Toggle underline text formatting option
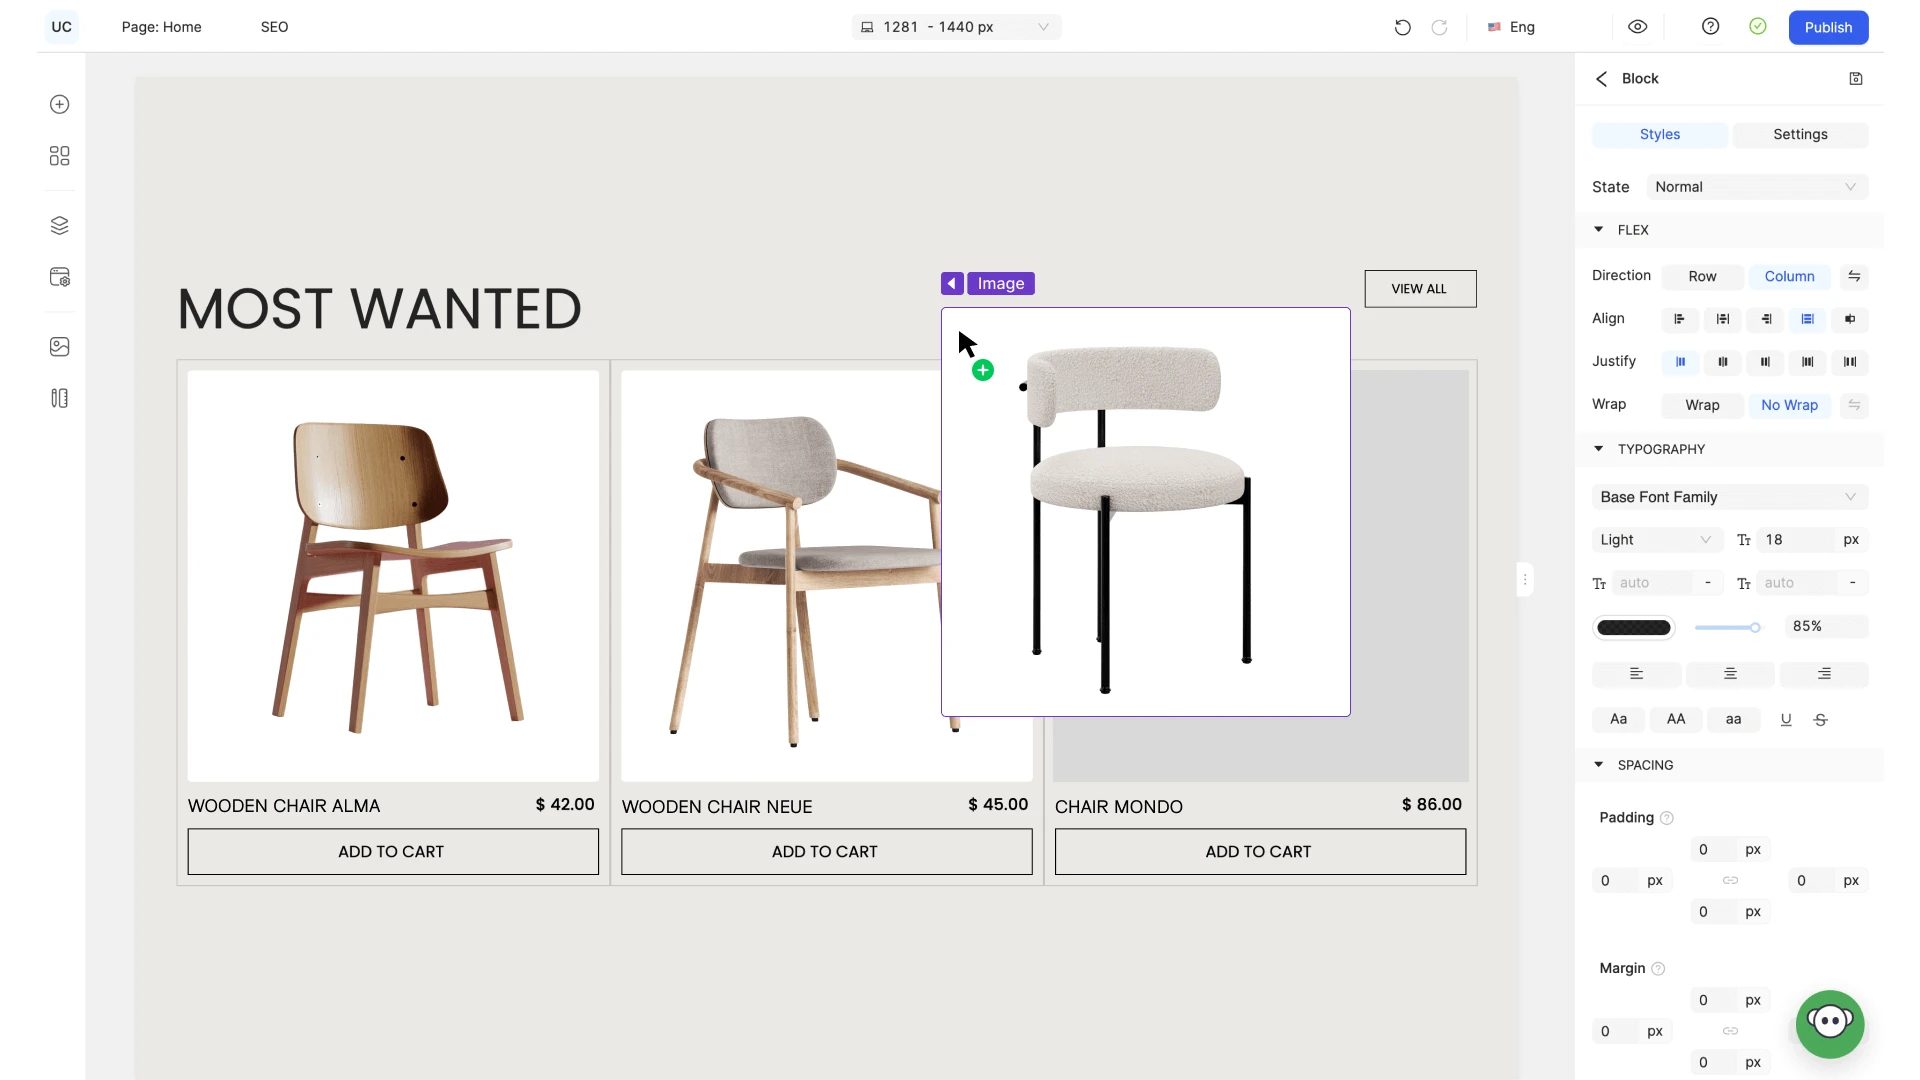The height and width of the screenshot is (1080, 1920). click(x=1785, y=719)
